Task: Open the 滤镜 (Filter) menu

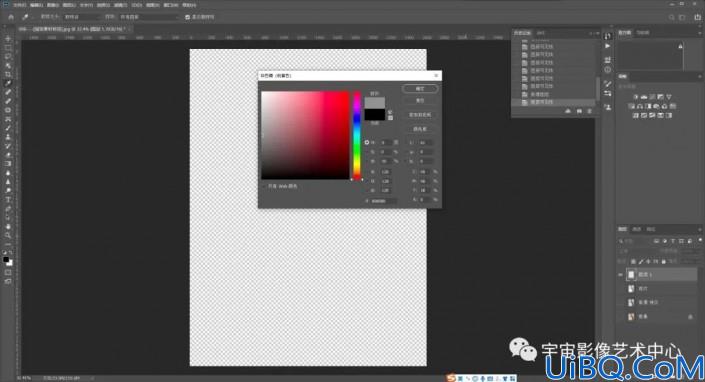Action: click(x=120, y=5)
